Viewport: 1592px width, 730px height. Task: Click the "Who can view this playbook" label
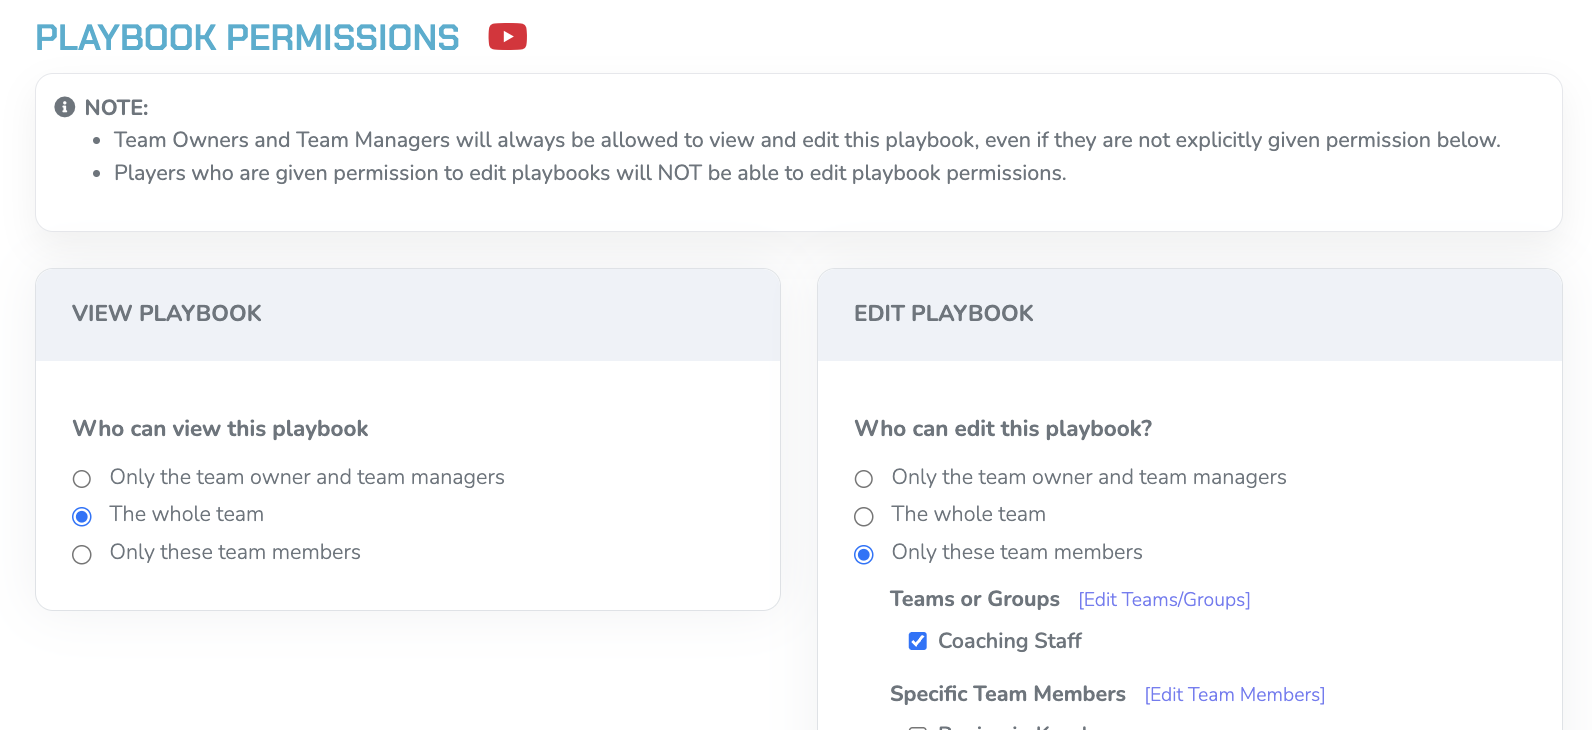pos(221,429)
